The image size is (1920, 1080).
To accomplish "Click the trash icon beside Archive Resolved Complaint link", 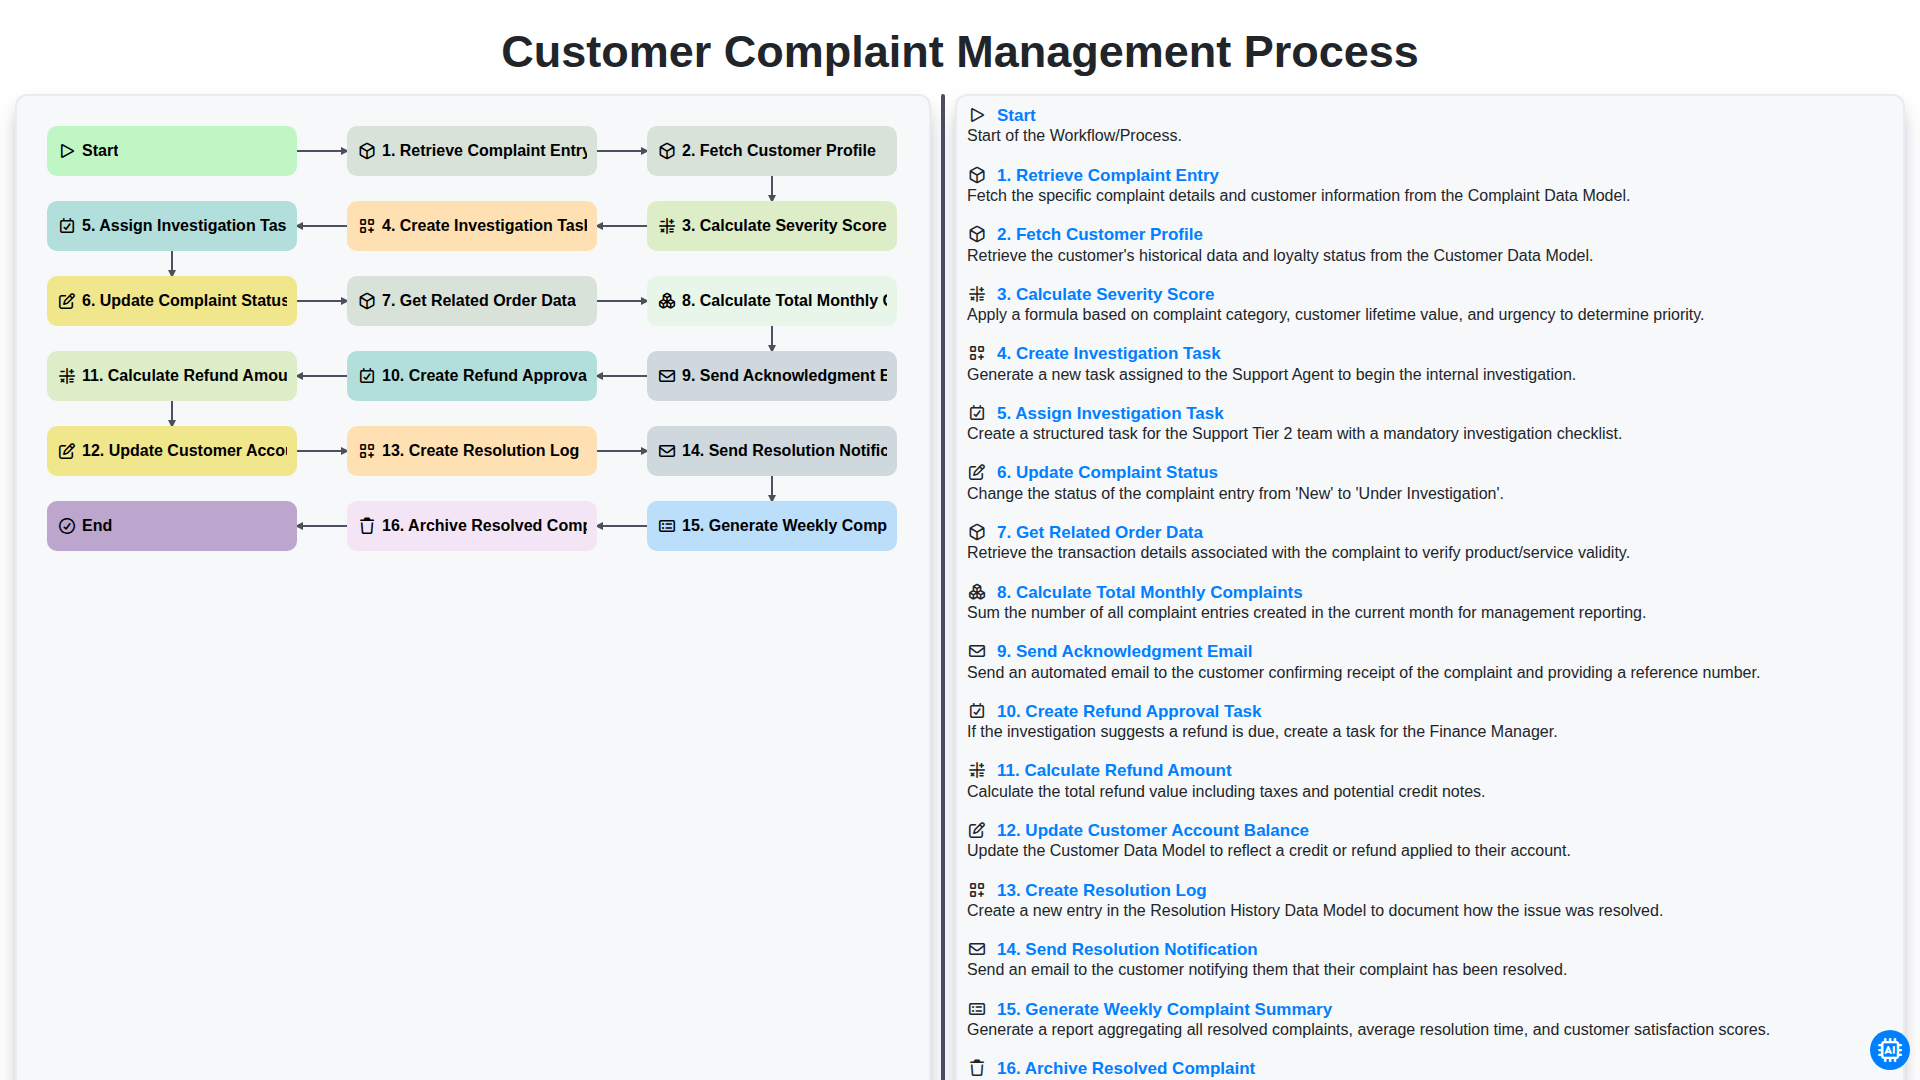I will [x=977, y=1068].
